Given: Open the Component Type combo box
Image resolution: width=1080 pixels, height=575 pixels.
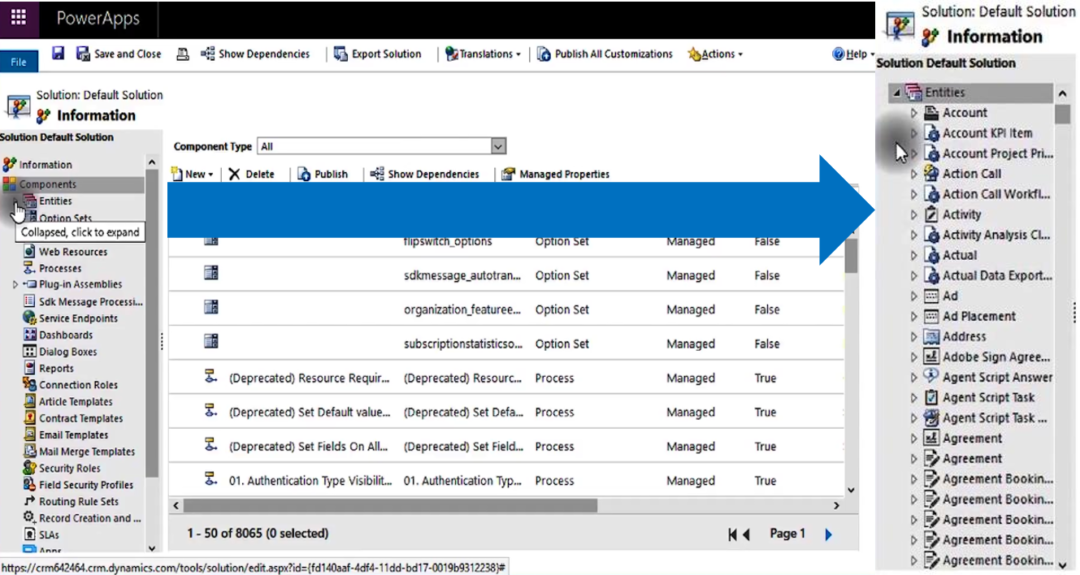Looking at the screenshot, I should 382,146.
